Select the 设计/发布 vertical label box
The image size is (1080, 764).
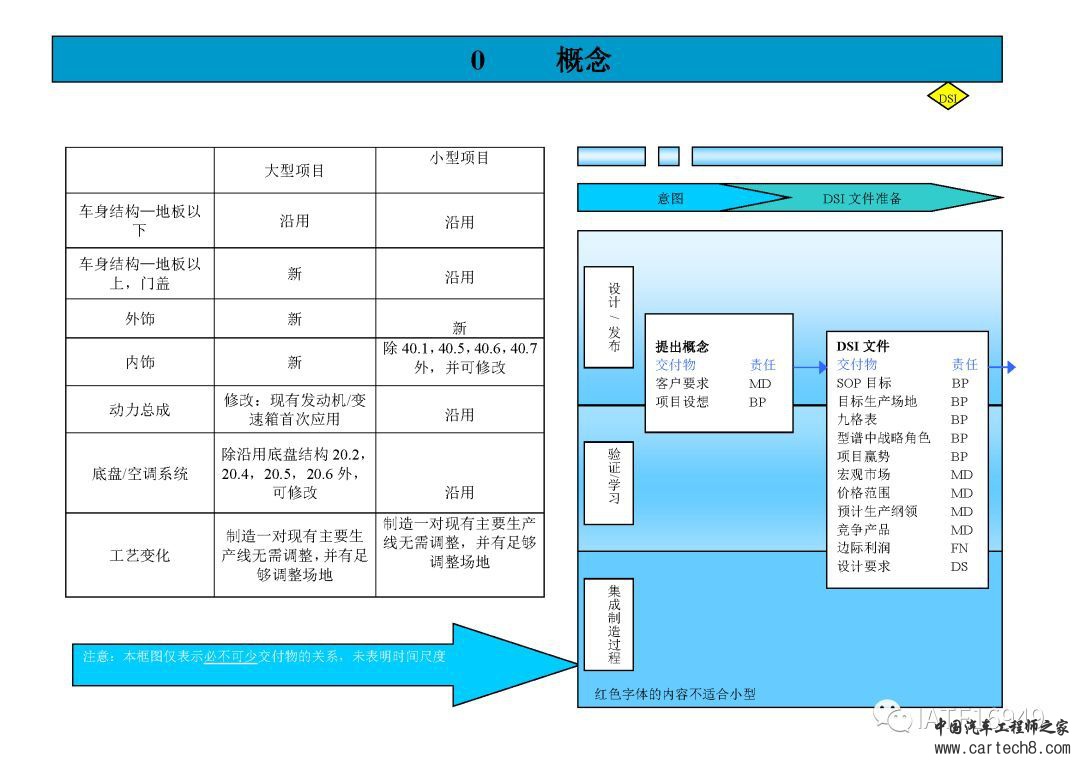click(608, 317)
